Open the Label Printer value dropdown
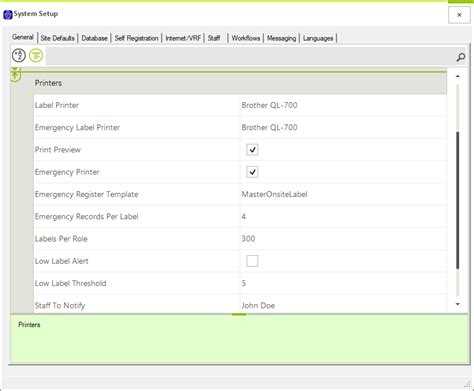This screenshot has width=474, height=391. point(343,105)
